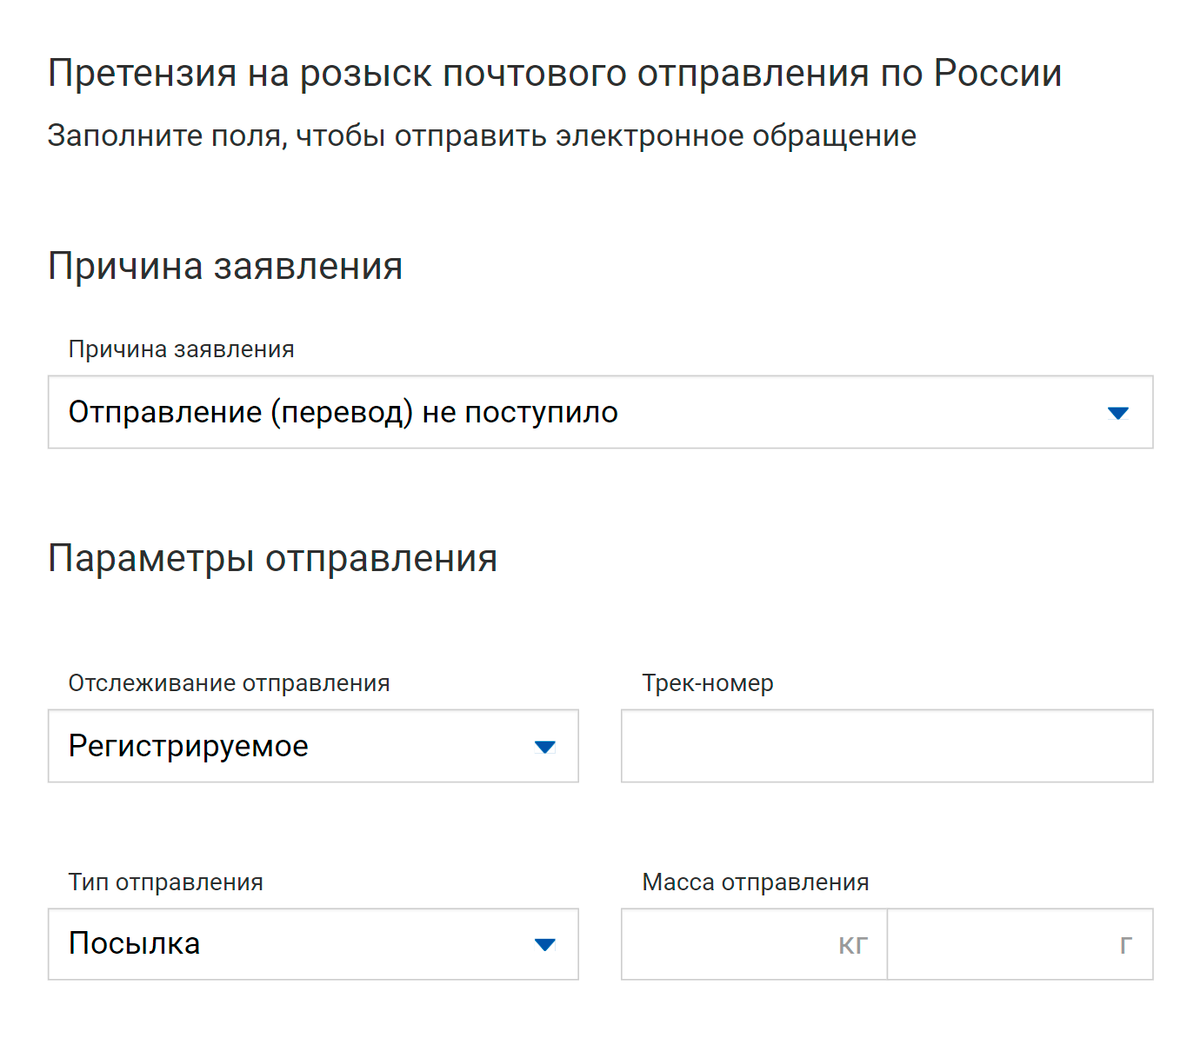This screenshot has height=1037, width=1200.
Task: Click the page title "Претензия на розыск почтового отправления"
Action: click(x=554, y=74)
